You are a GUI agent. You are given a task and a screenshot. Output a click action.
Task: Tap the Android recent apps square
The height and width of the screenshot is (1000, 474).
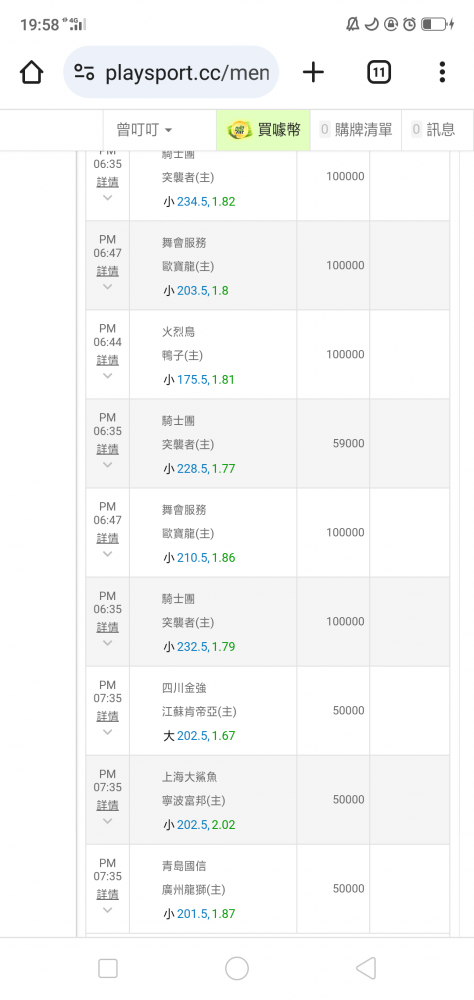(x=108, y=968)
